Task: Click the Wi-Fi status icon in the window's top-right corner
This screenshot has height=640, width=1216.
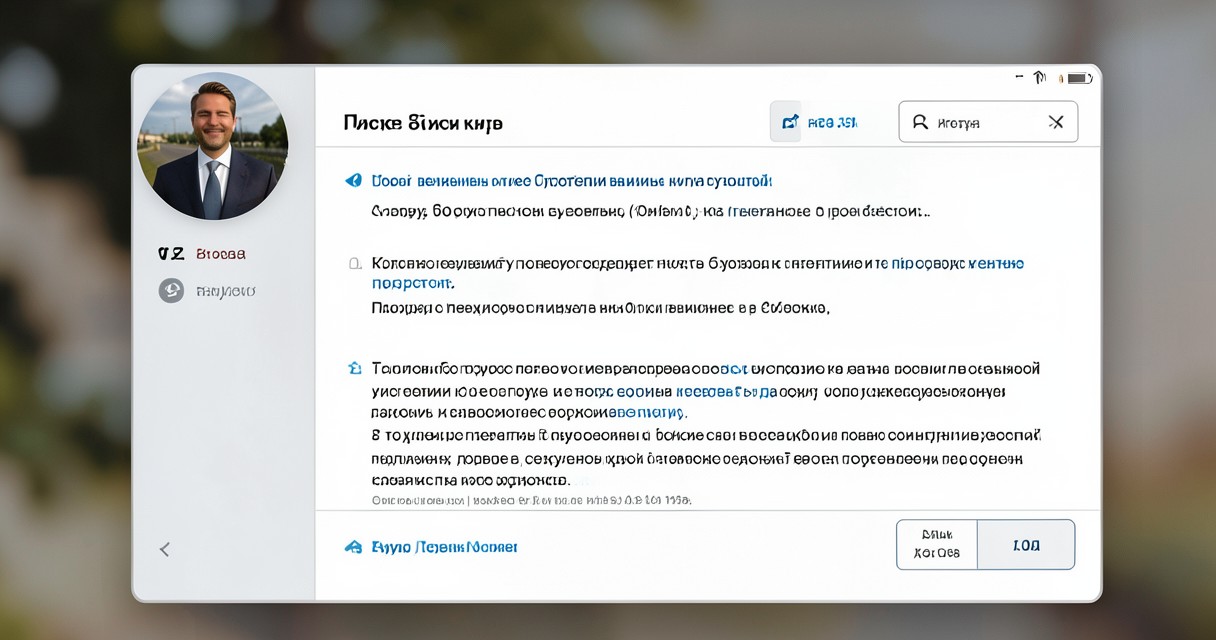Action: click(1040, 77)
